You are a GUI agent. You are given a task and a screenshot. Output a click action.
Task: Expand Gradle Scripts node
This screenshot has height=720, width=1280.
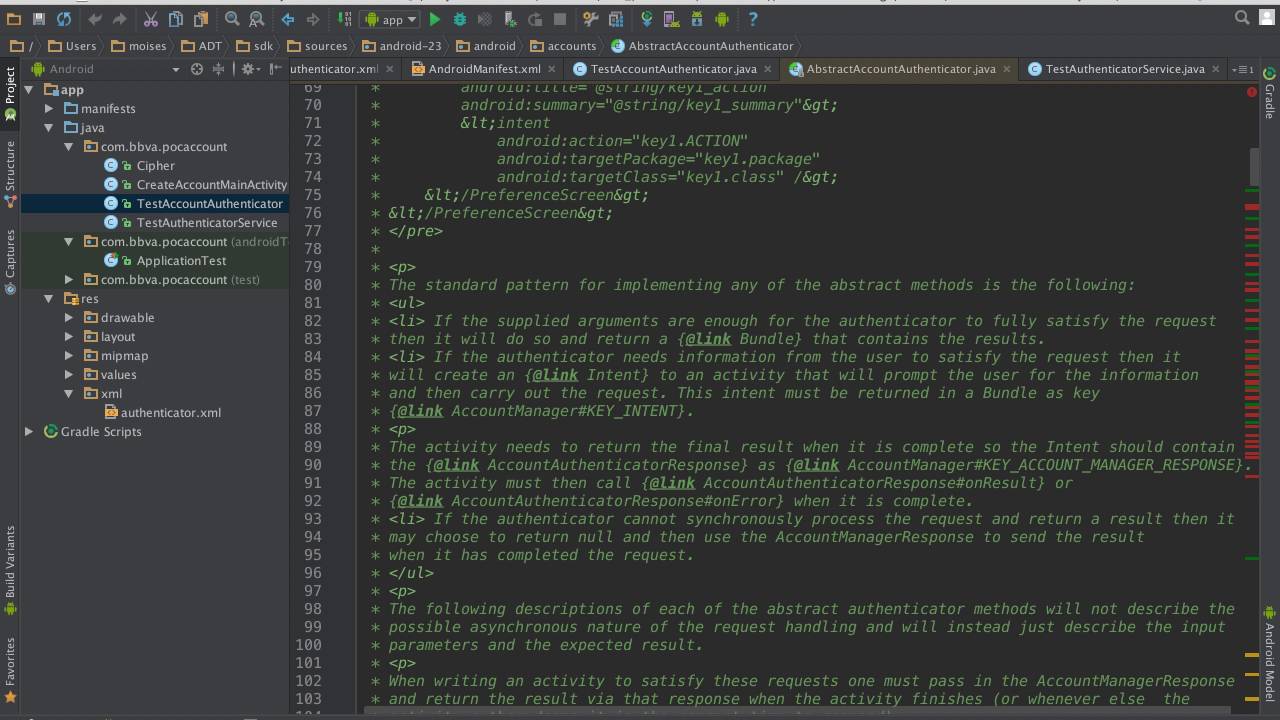(x=29, y=432)
